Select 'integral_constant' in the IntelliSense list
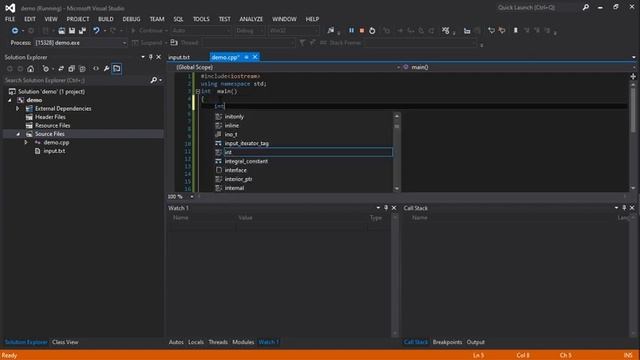Image resolution: width=640 pixels, height=360 pixels. click(303, 161)
